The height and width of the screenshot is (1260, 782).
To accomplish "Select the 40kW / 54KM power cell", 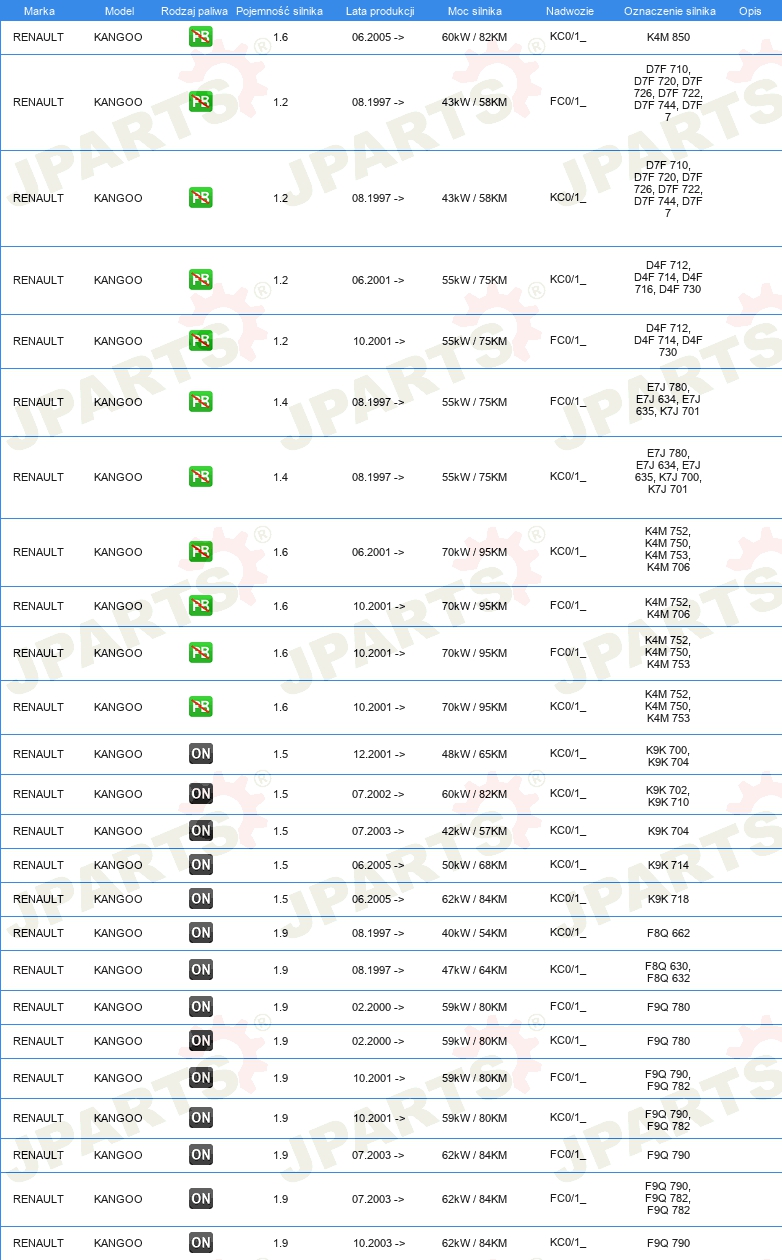I will click(x=474, y=933).
